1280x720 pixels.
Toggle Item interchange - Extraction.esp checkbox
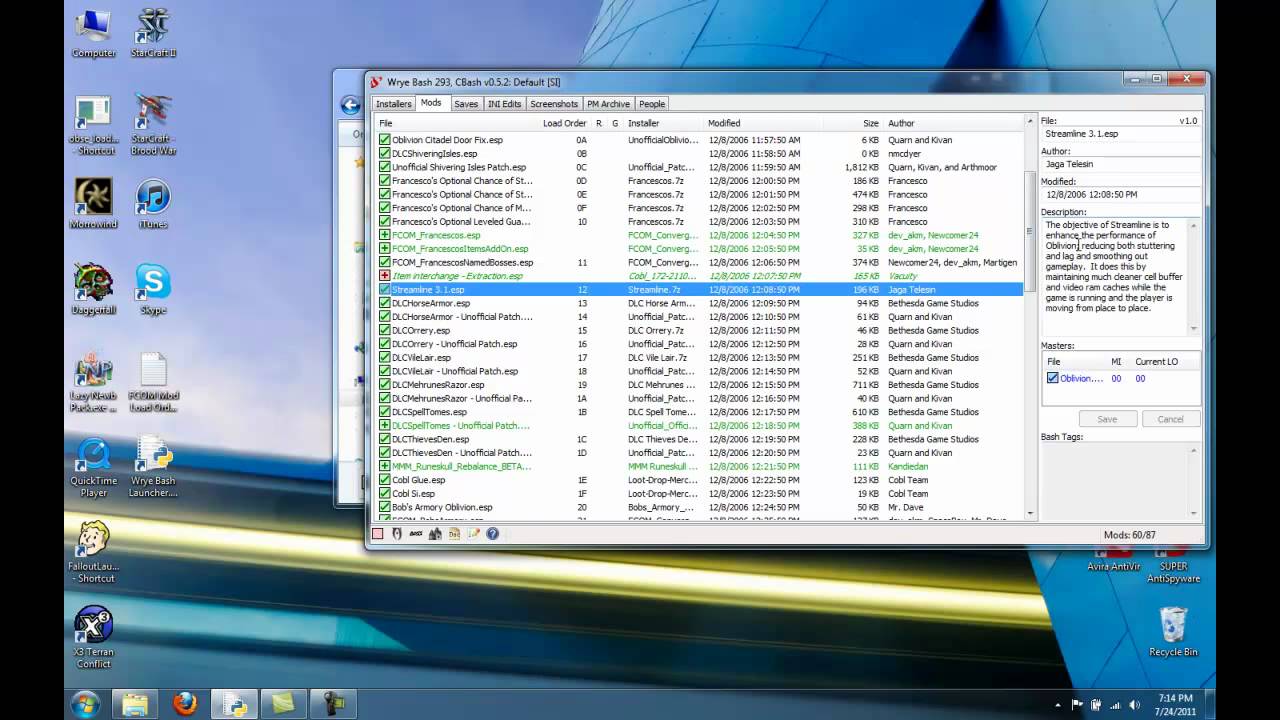click(x=385, y=276)
